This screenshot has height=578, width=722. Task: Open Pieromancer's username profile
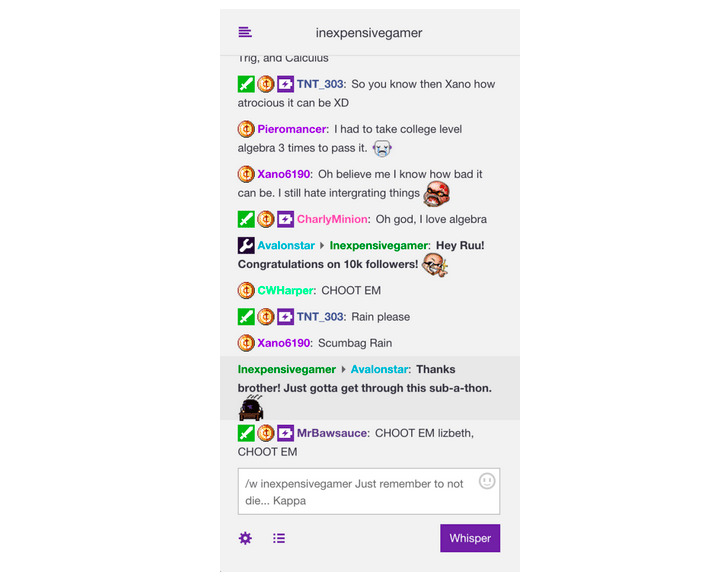tap(291, 129)
